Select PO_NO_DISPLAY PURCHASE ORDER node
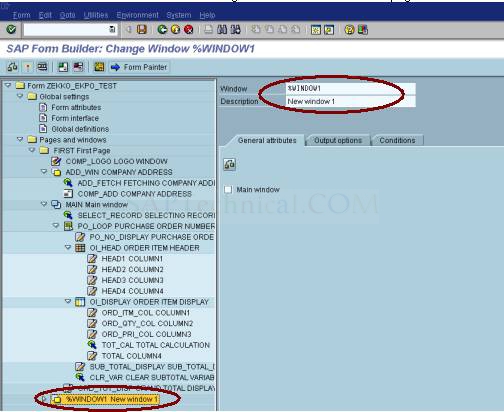This screenshot has width=504, height=412. tap(152, 237)
